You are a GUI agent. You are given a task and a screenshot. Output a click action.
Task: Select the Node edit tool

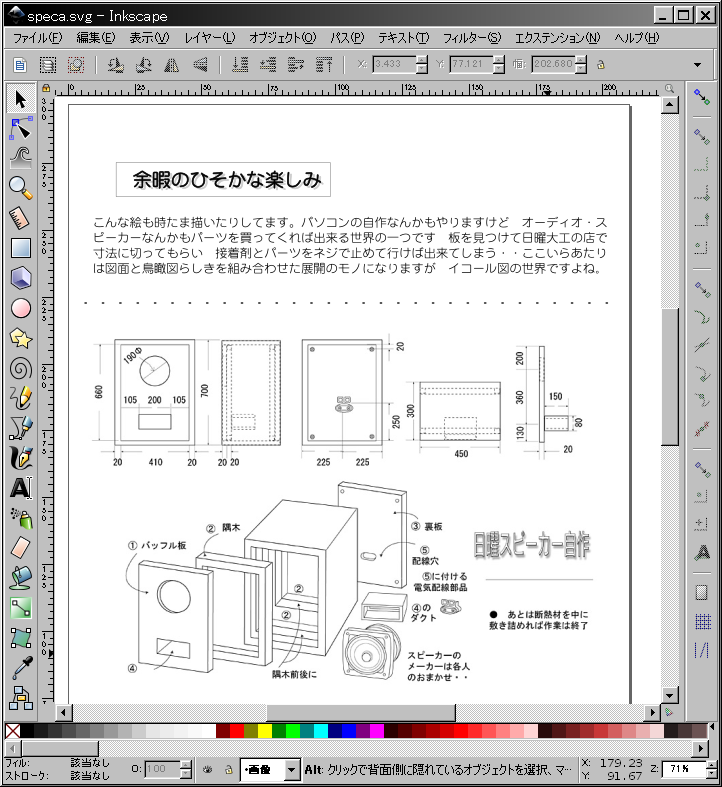coord(21,129)
